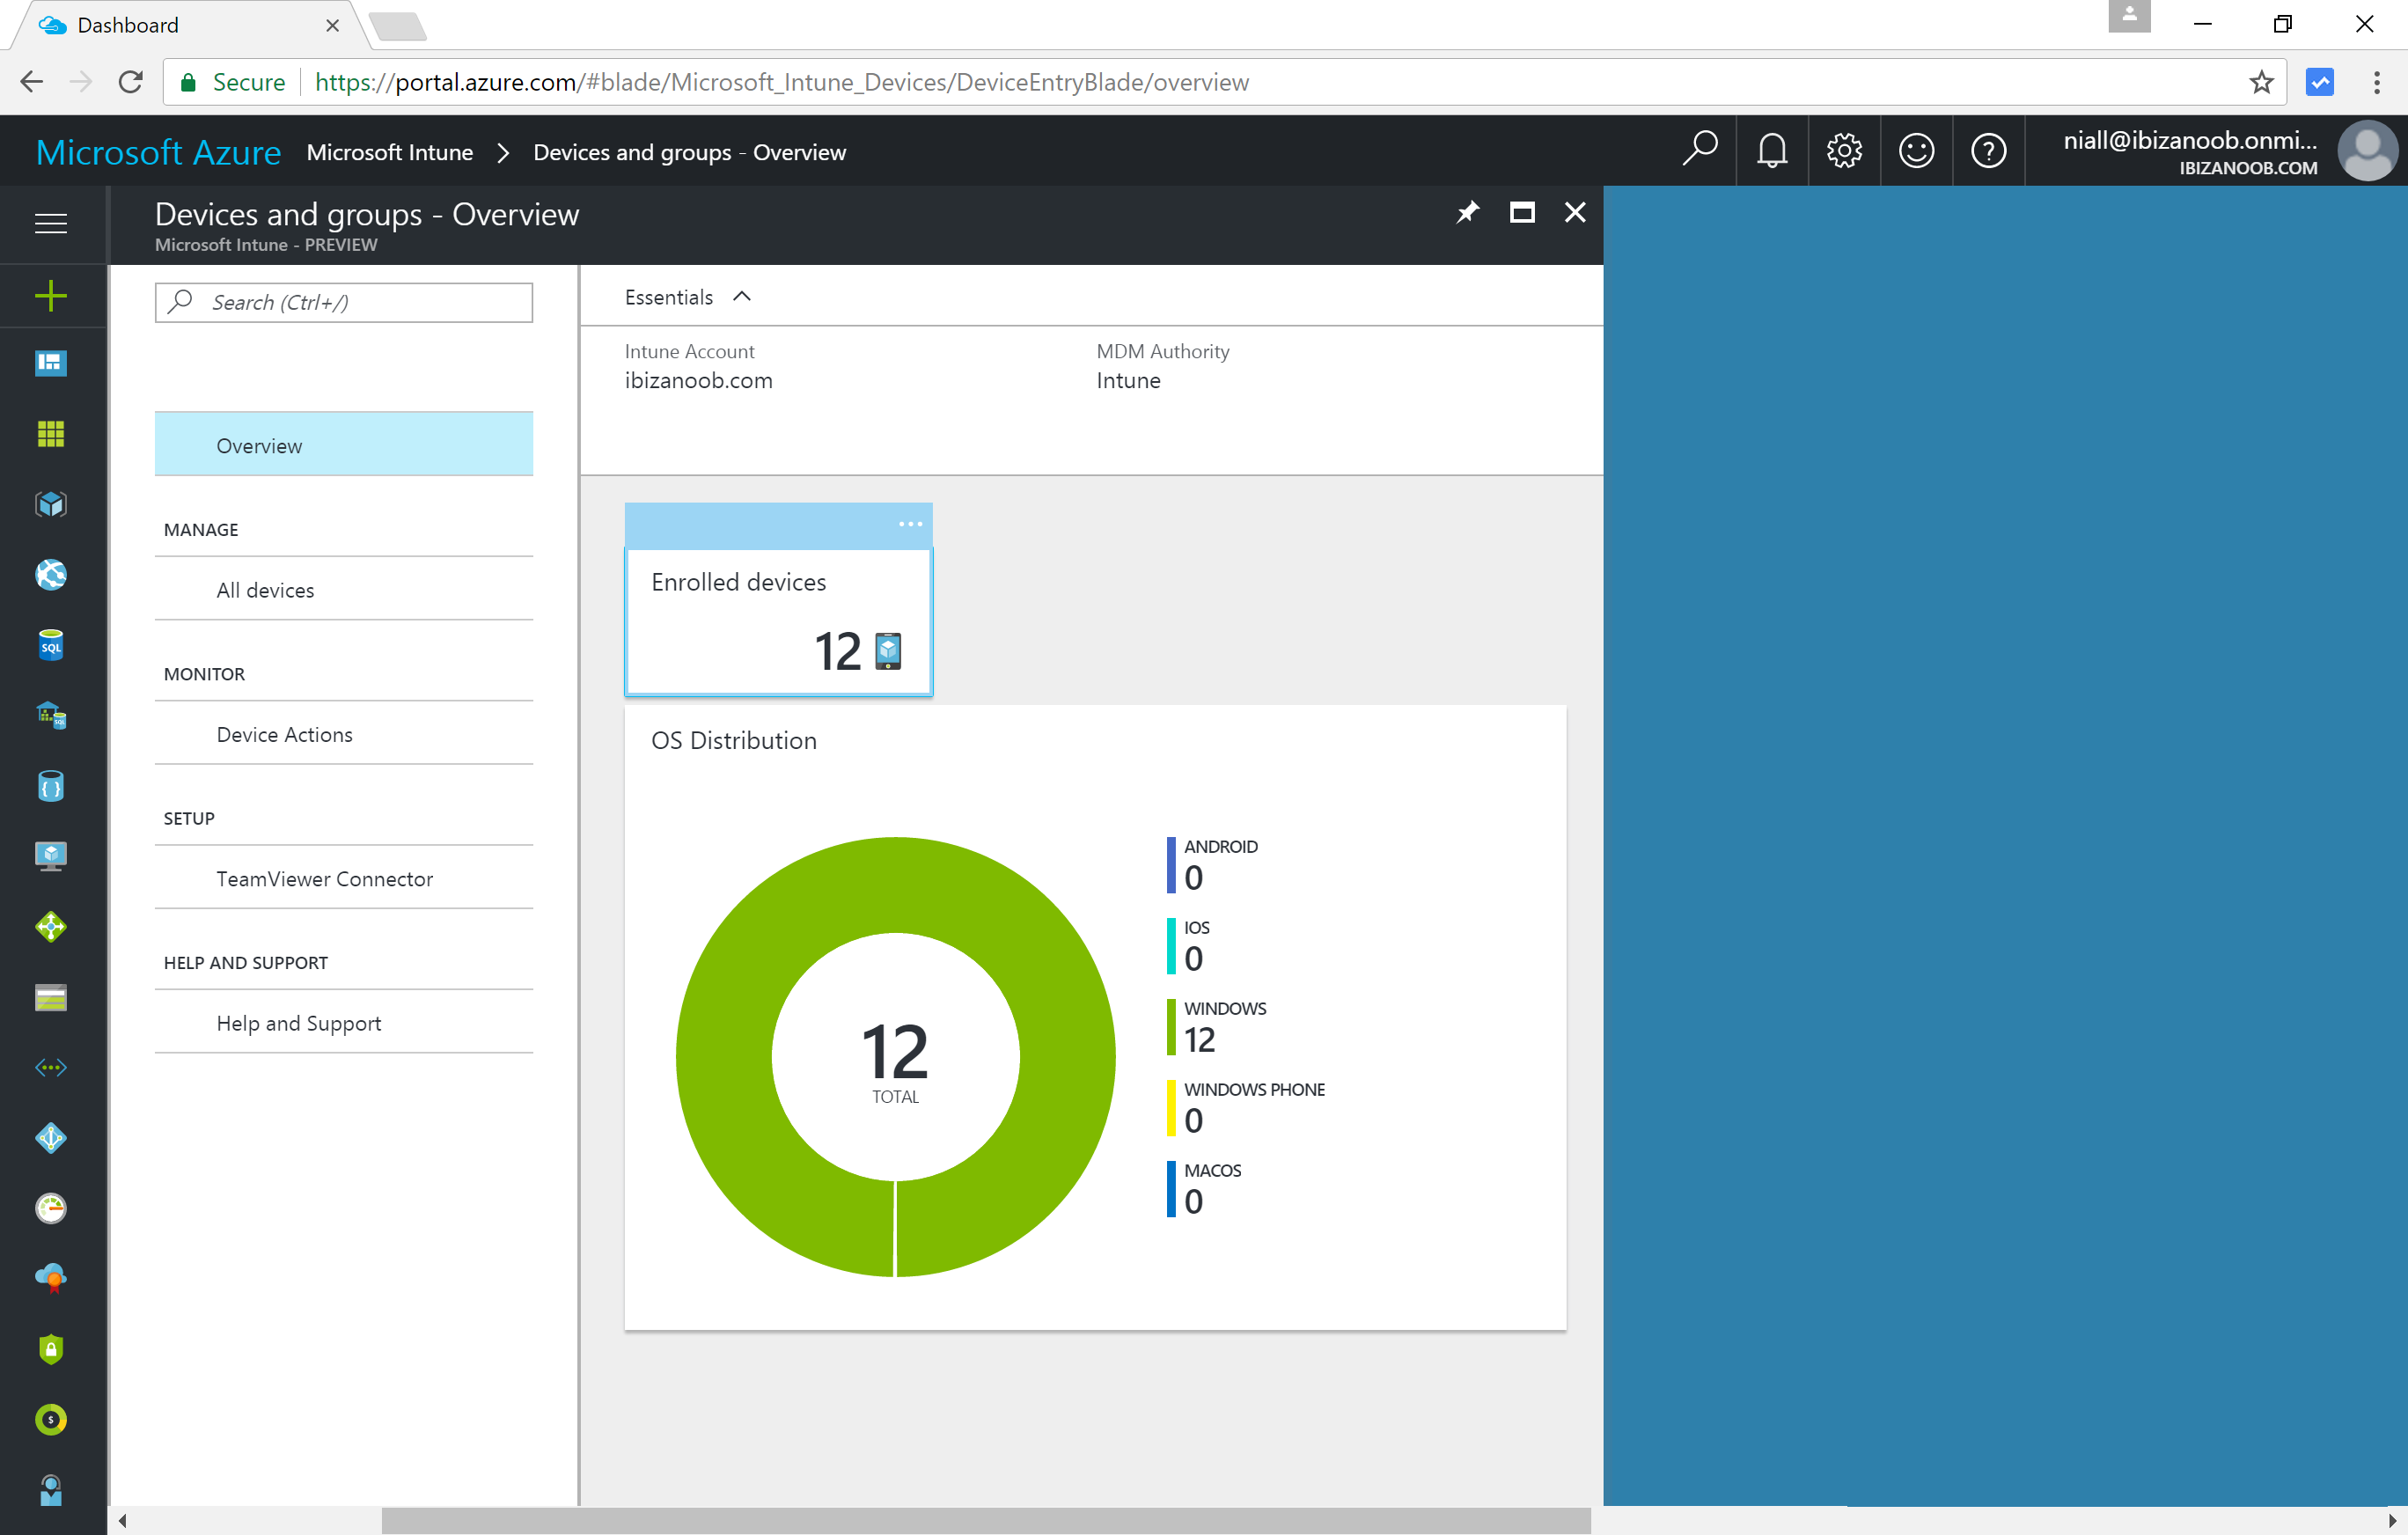
Task: Close the Dashboard browser tab
Action: (332, 26)
